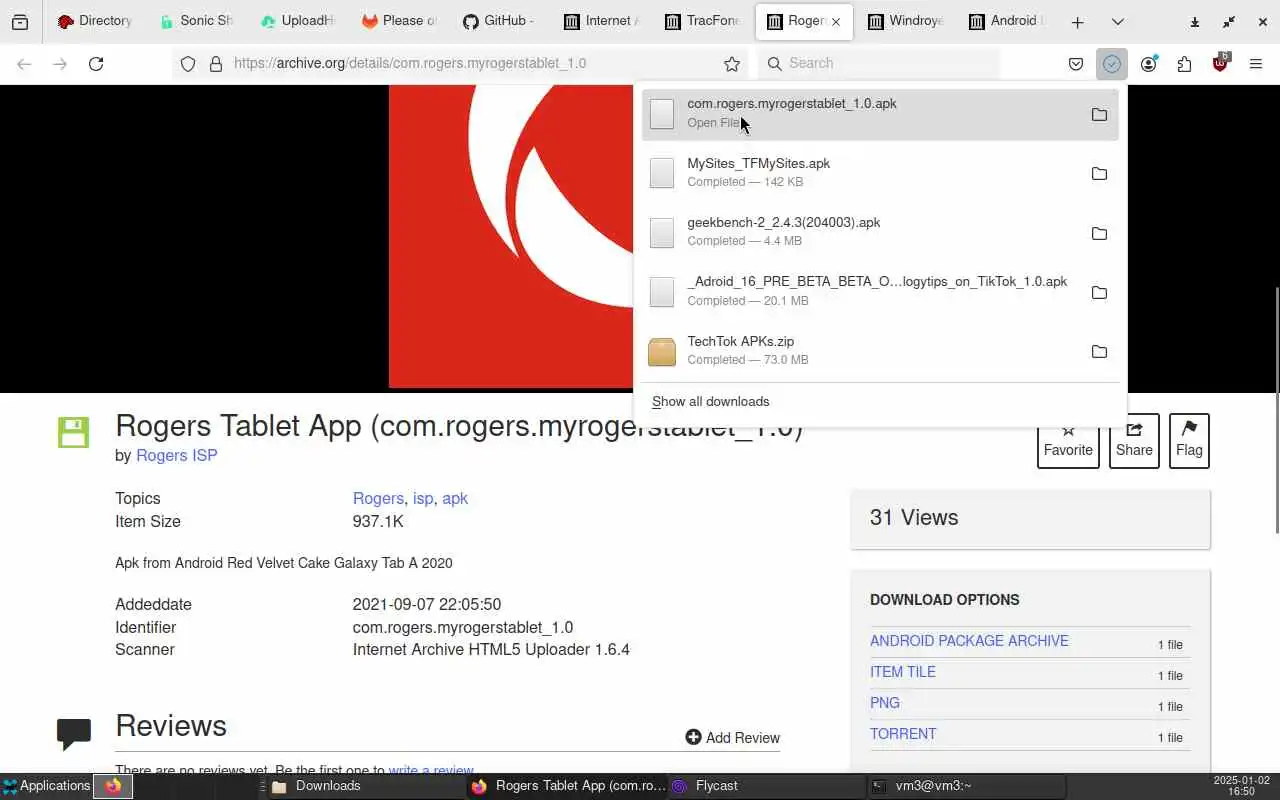This screenshot has width=1280, height=800.
Task: Open the geekbench-2_2.4.3(204003).apk download entry
Action: click(880, 232)
